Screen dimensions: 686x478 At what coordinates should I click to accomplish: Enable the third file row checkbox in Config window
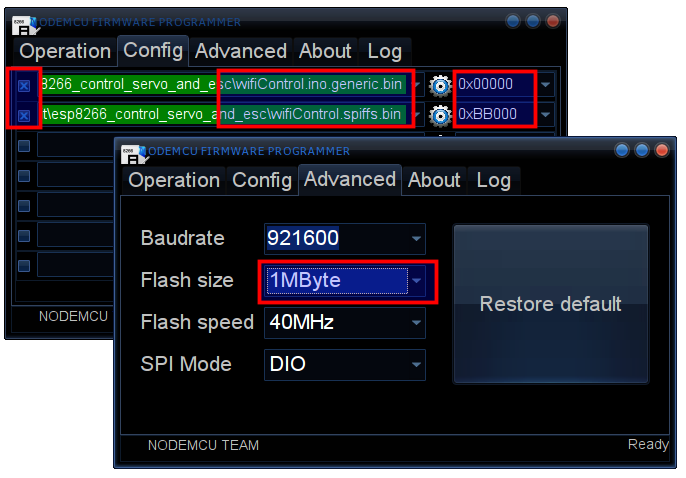pos(24,146)
